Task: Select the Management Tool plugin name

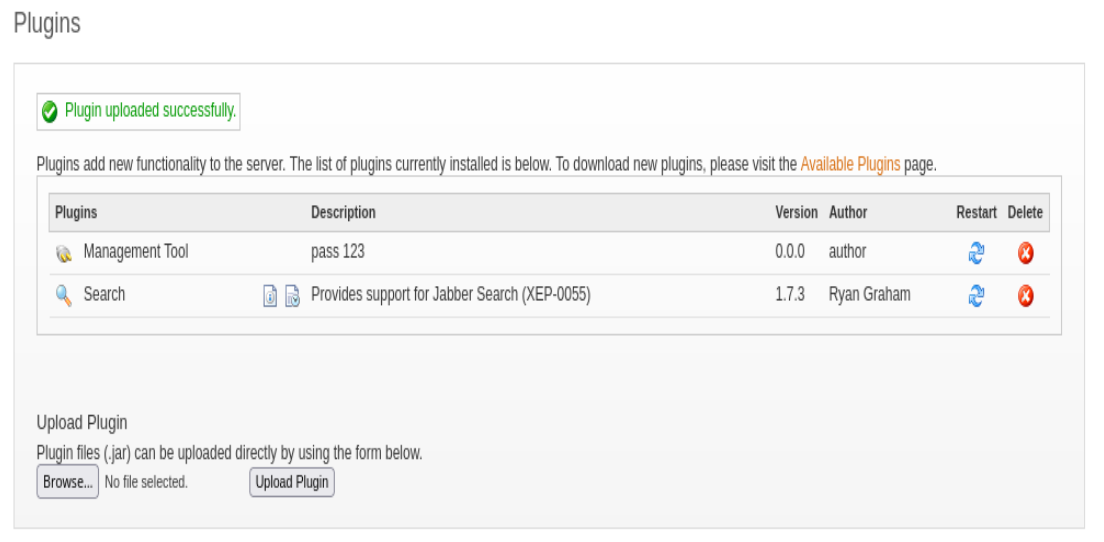Action: [136, 252]
